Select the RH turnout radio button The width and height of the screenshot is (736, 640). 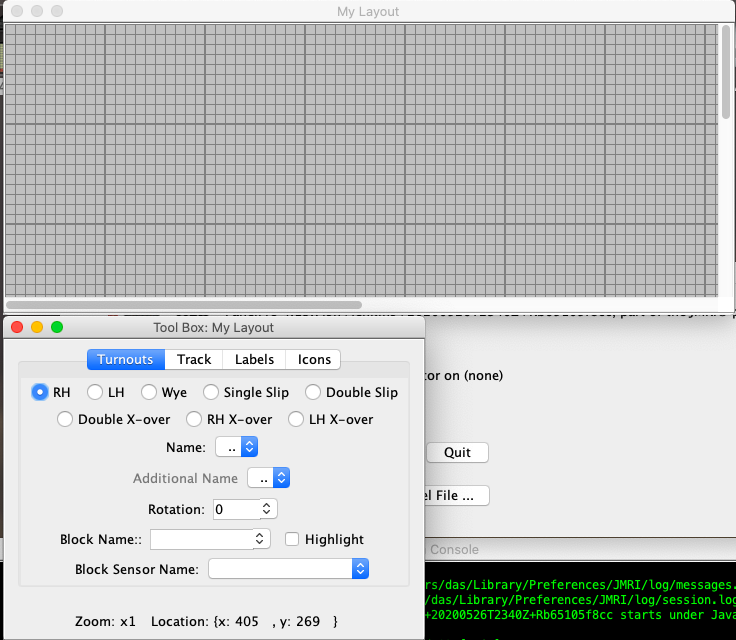tap(40, 392)
